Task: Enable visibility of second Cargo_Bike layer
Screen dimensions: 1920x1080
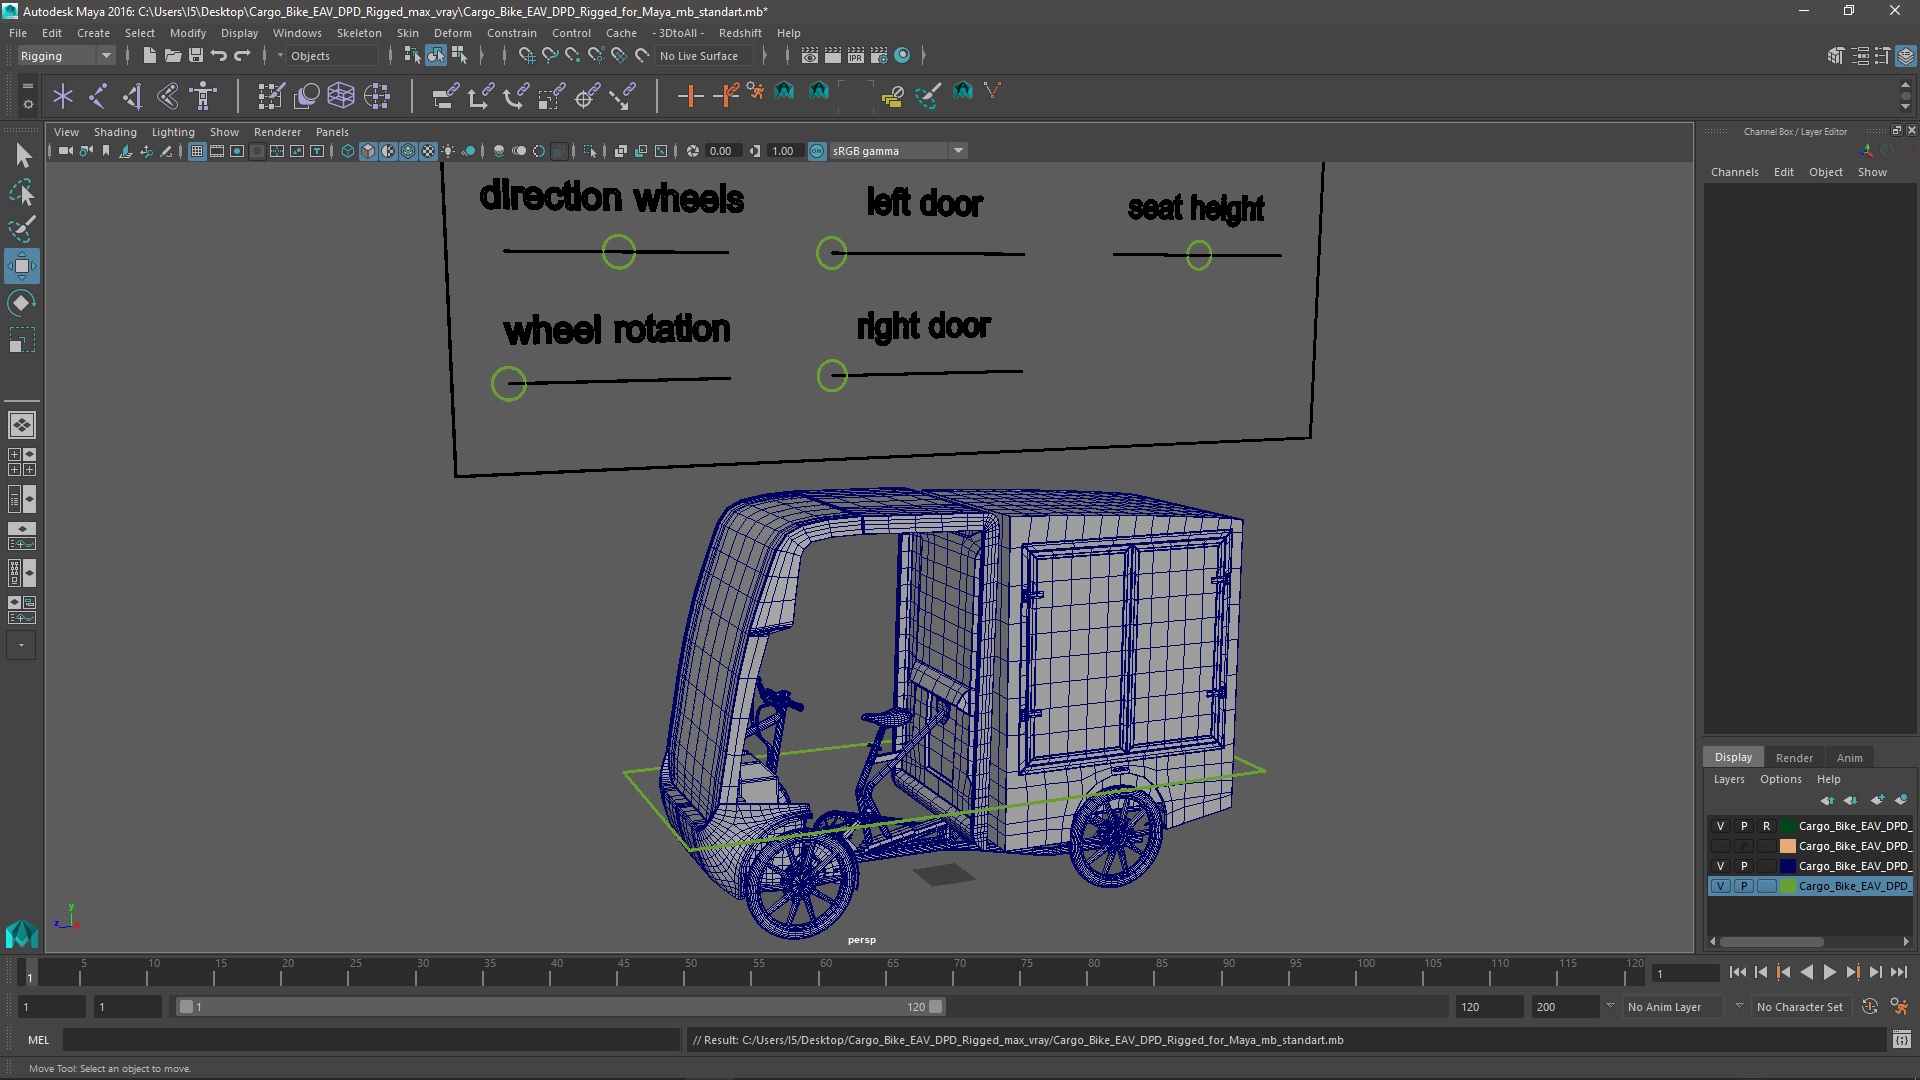Action: click(1720, 846)
